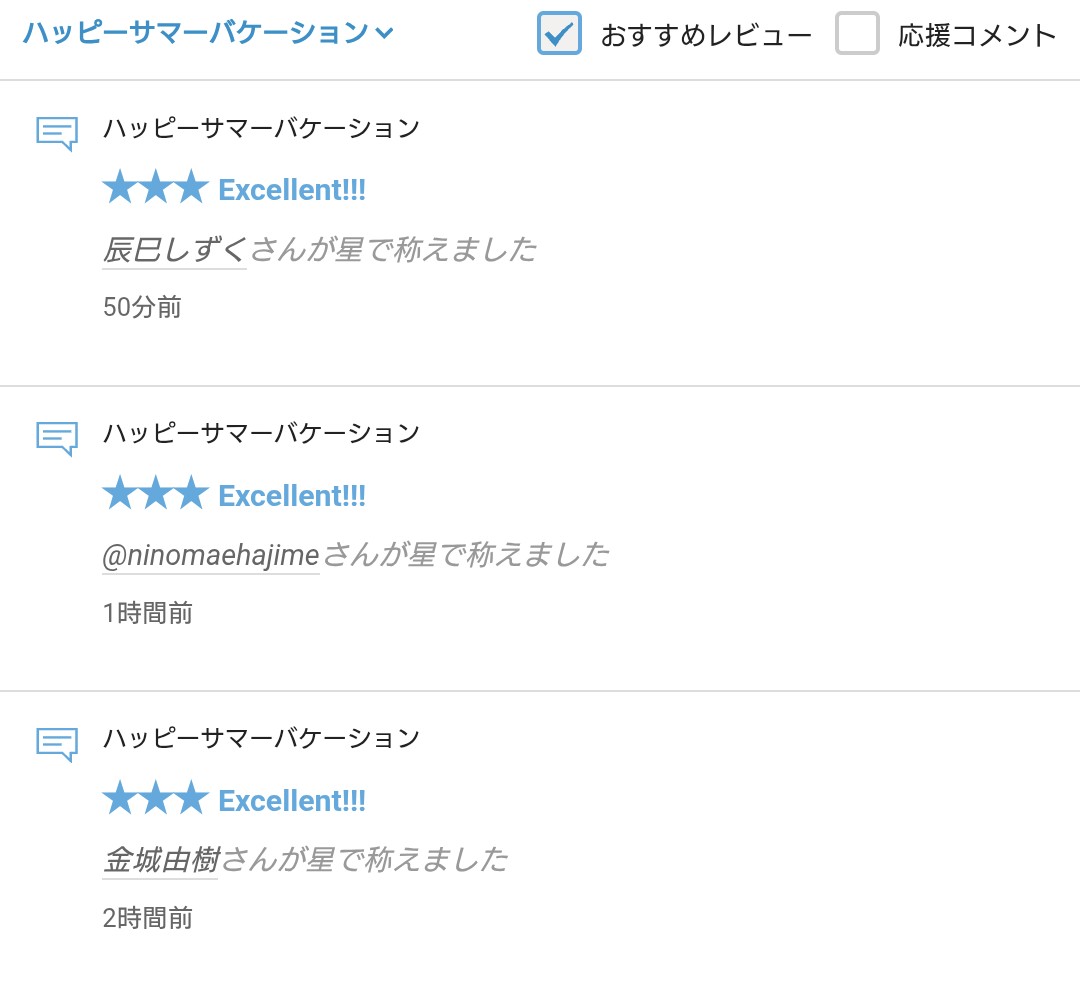Screen dimensions: 1080x996
Task: Click the title of the third review
Action: (261, 738)
